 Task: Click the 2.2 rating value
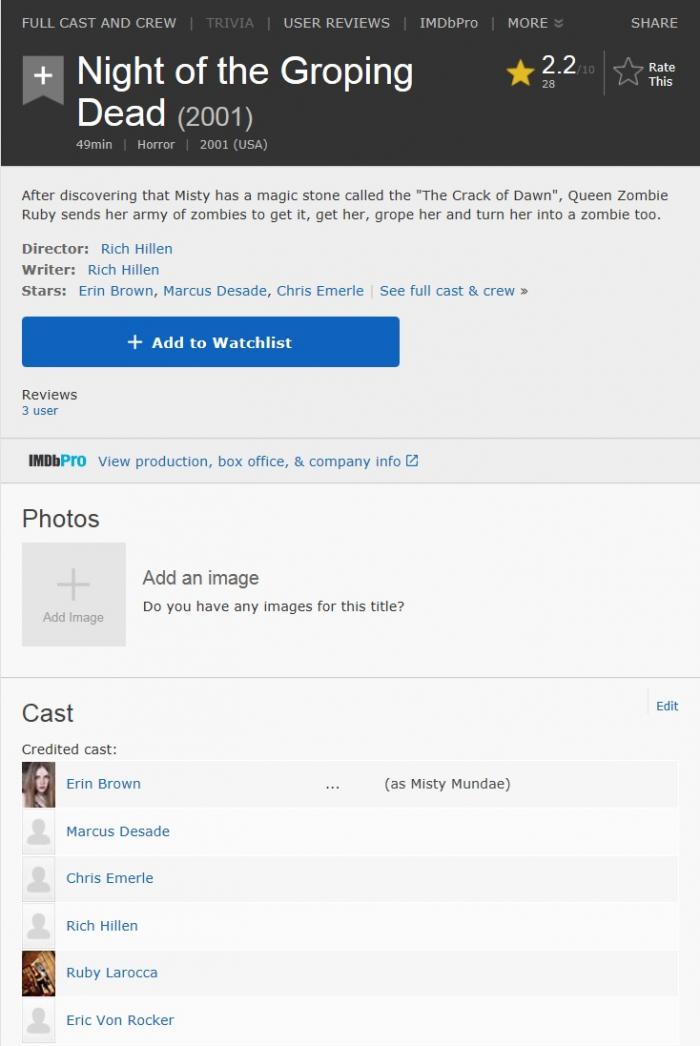[559, 65]
